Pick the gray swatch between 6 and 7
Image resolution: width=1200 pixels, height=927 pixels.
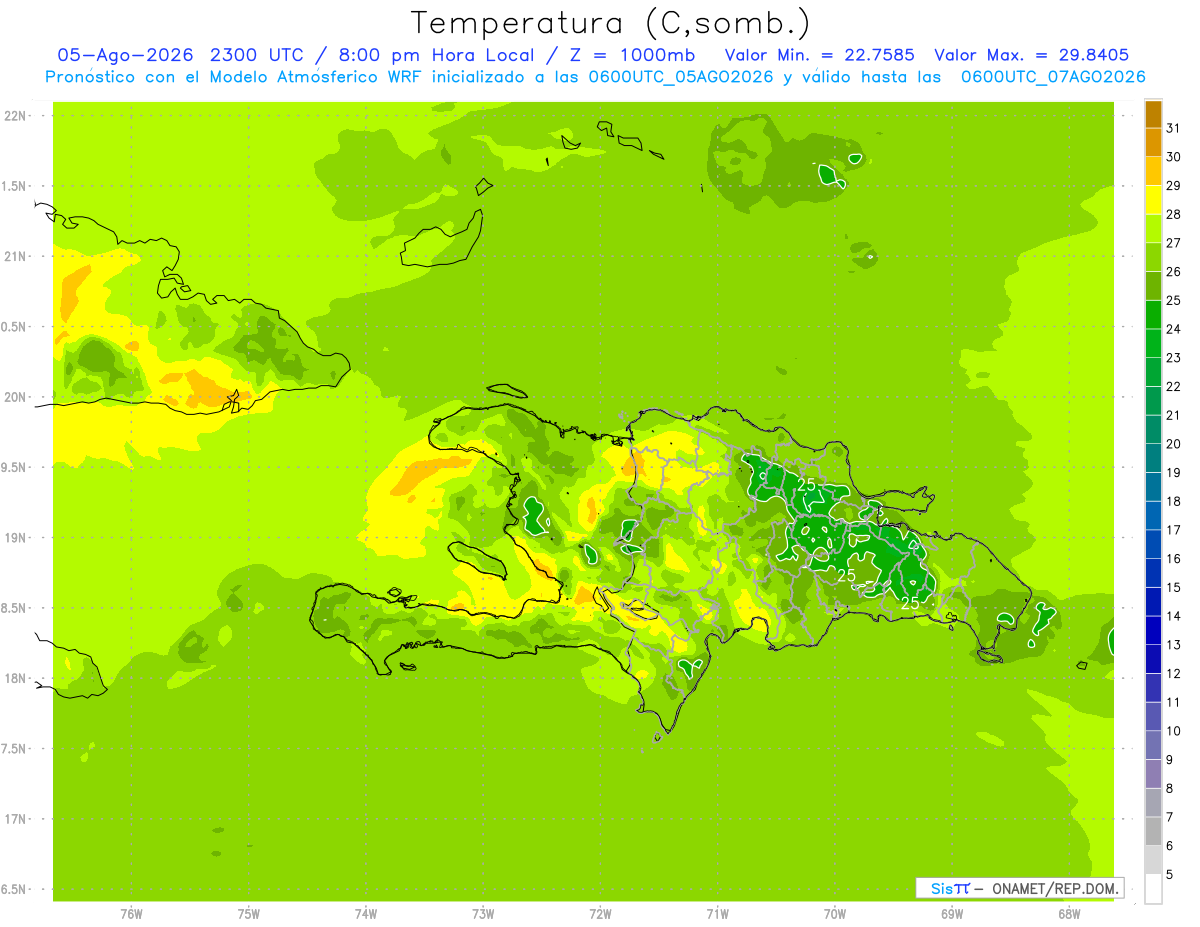(x=1153, y=830)
